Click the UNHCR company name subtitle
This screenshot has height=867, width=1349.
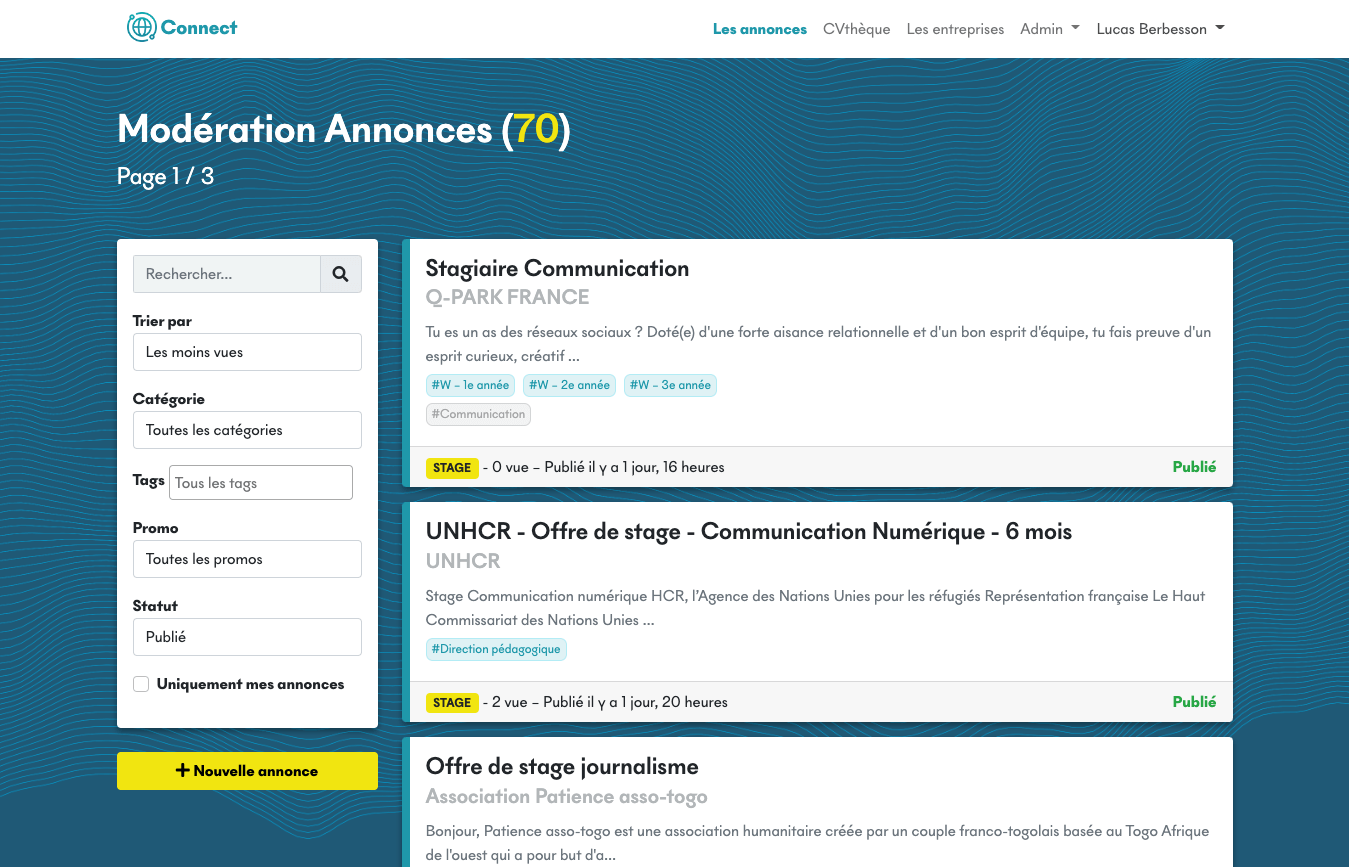[x=463, y=561]
